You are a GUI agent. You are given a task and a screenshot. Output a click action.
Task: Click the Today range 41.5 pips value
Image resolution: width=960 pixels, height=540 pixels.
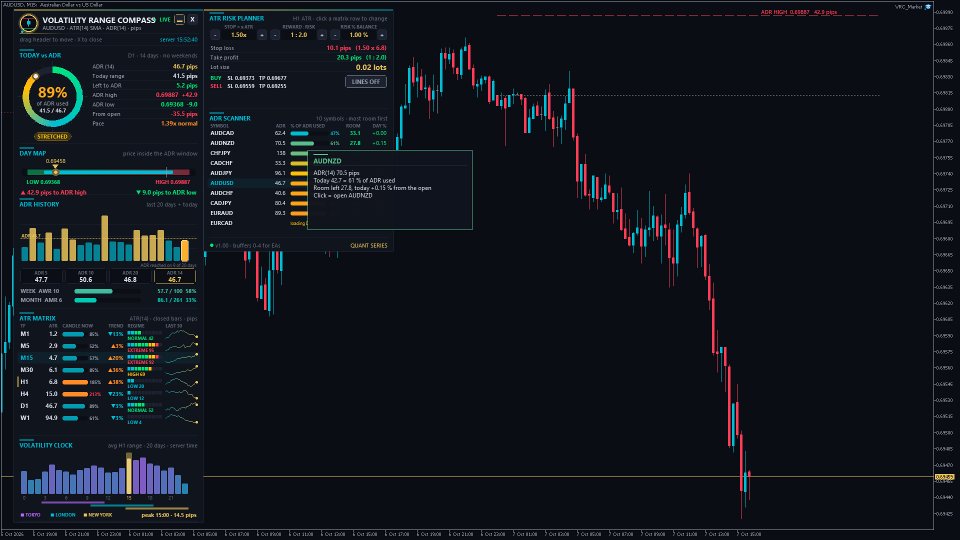pyautogui.click(x=185, y=77)
